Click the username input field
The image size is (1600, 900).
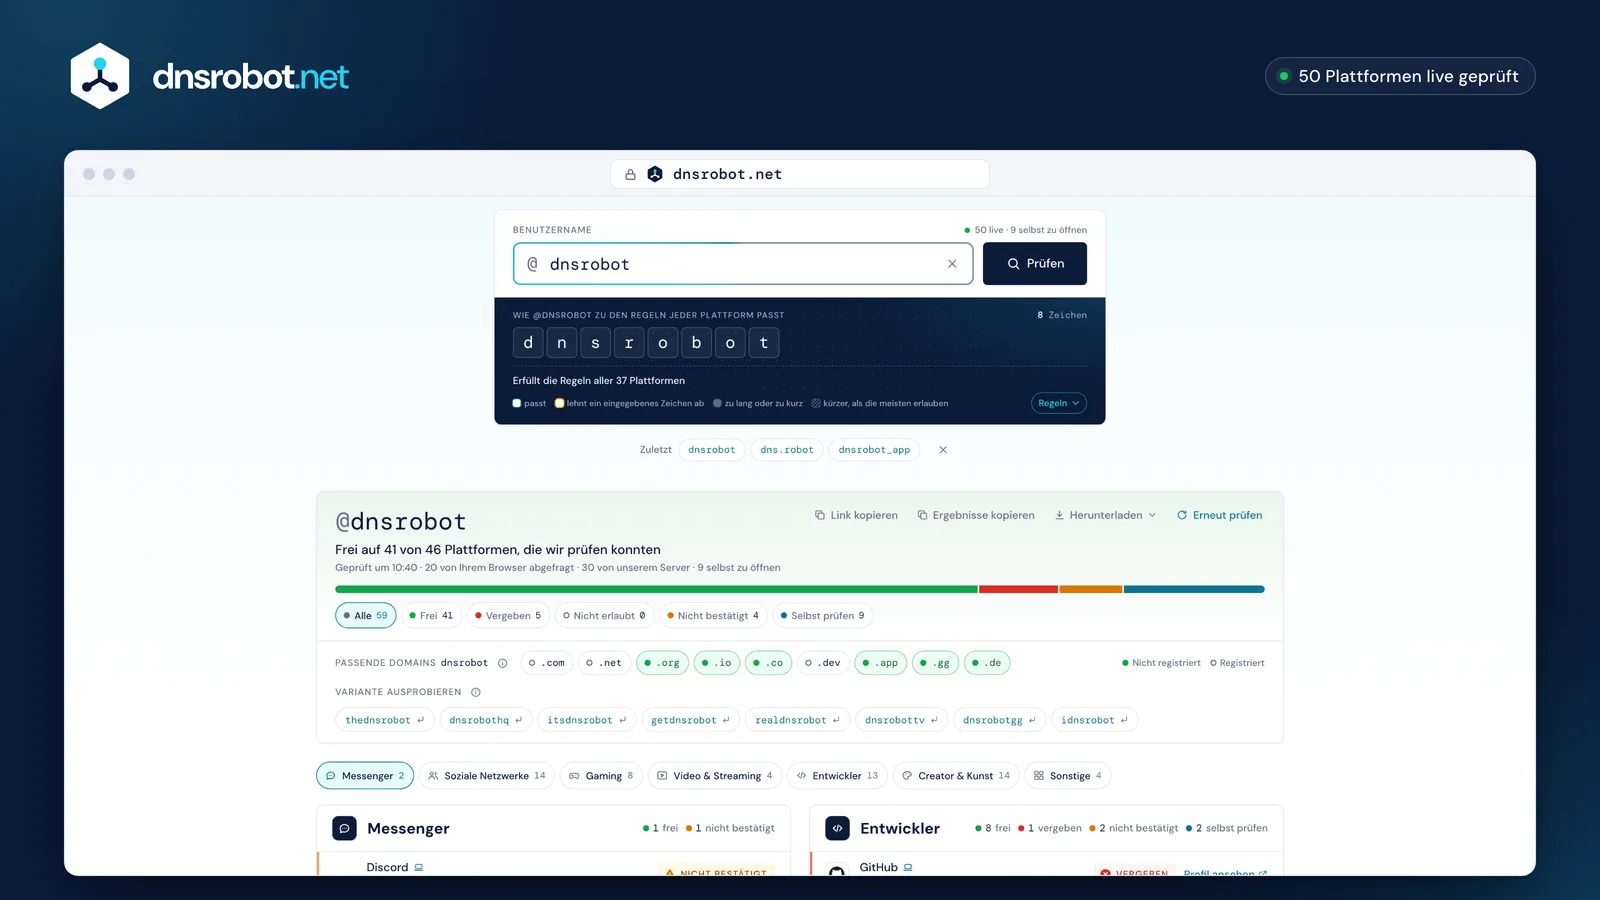tap(743, 264)
